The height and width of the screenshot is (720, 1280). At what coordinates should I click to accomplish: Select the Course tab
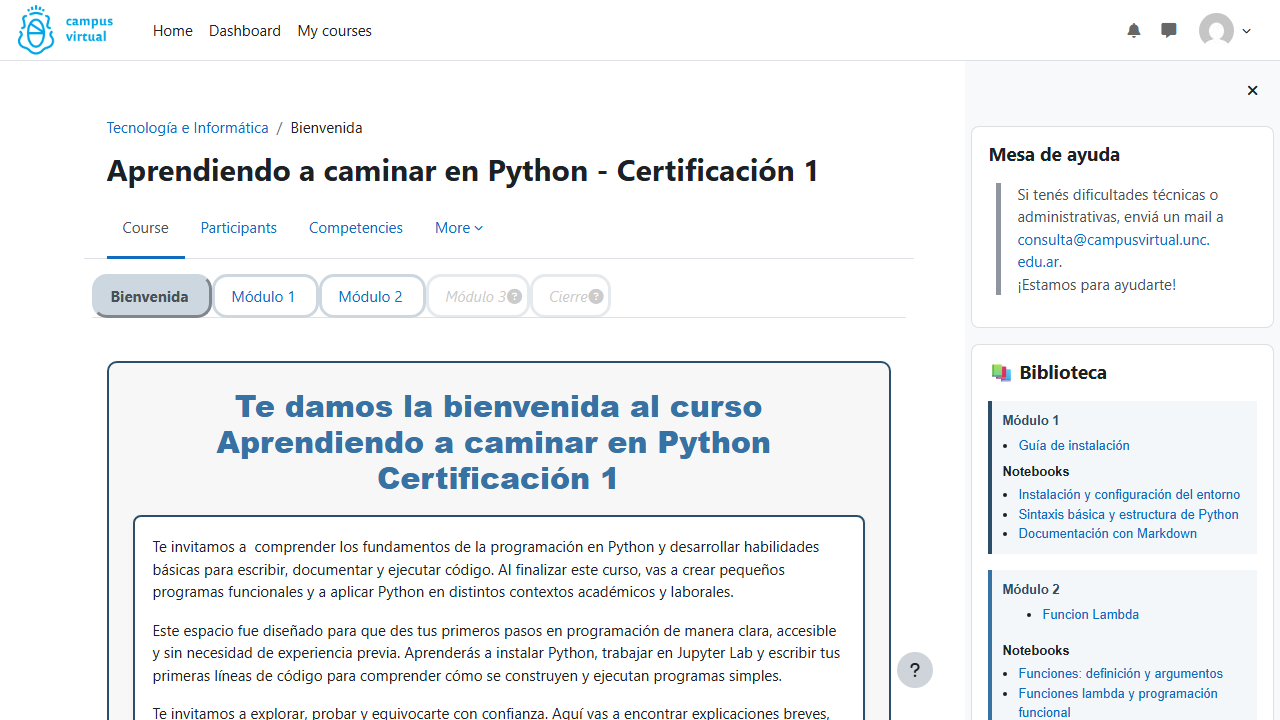[x=146, y=228]
